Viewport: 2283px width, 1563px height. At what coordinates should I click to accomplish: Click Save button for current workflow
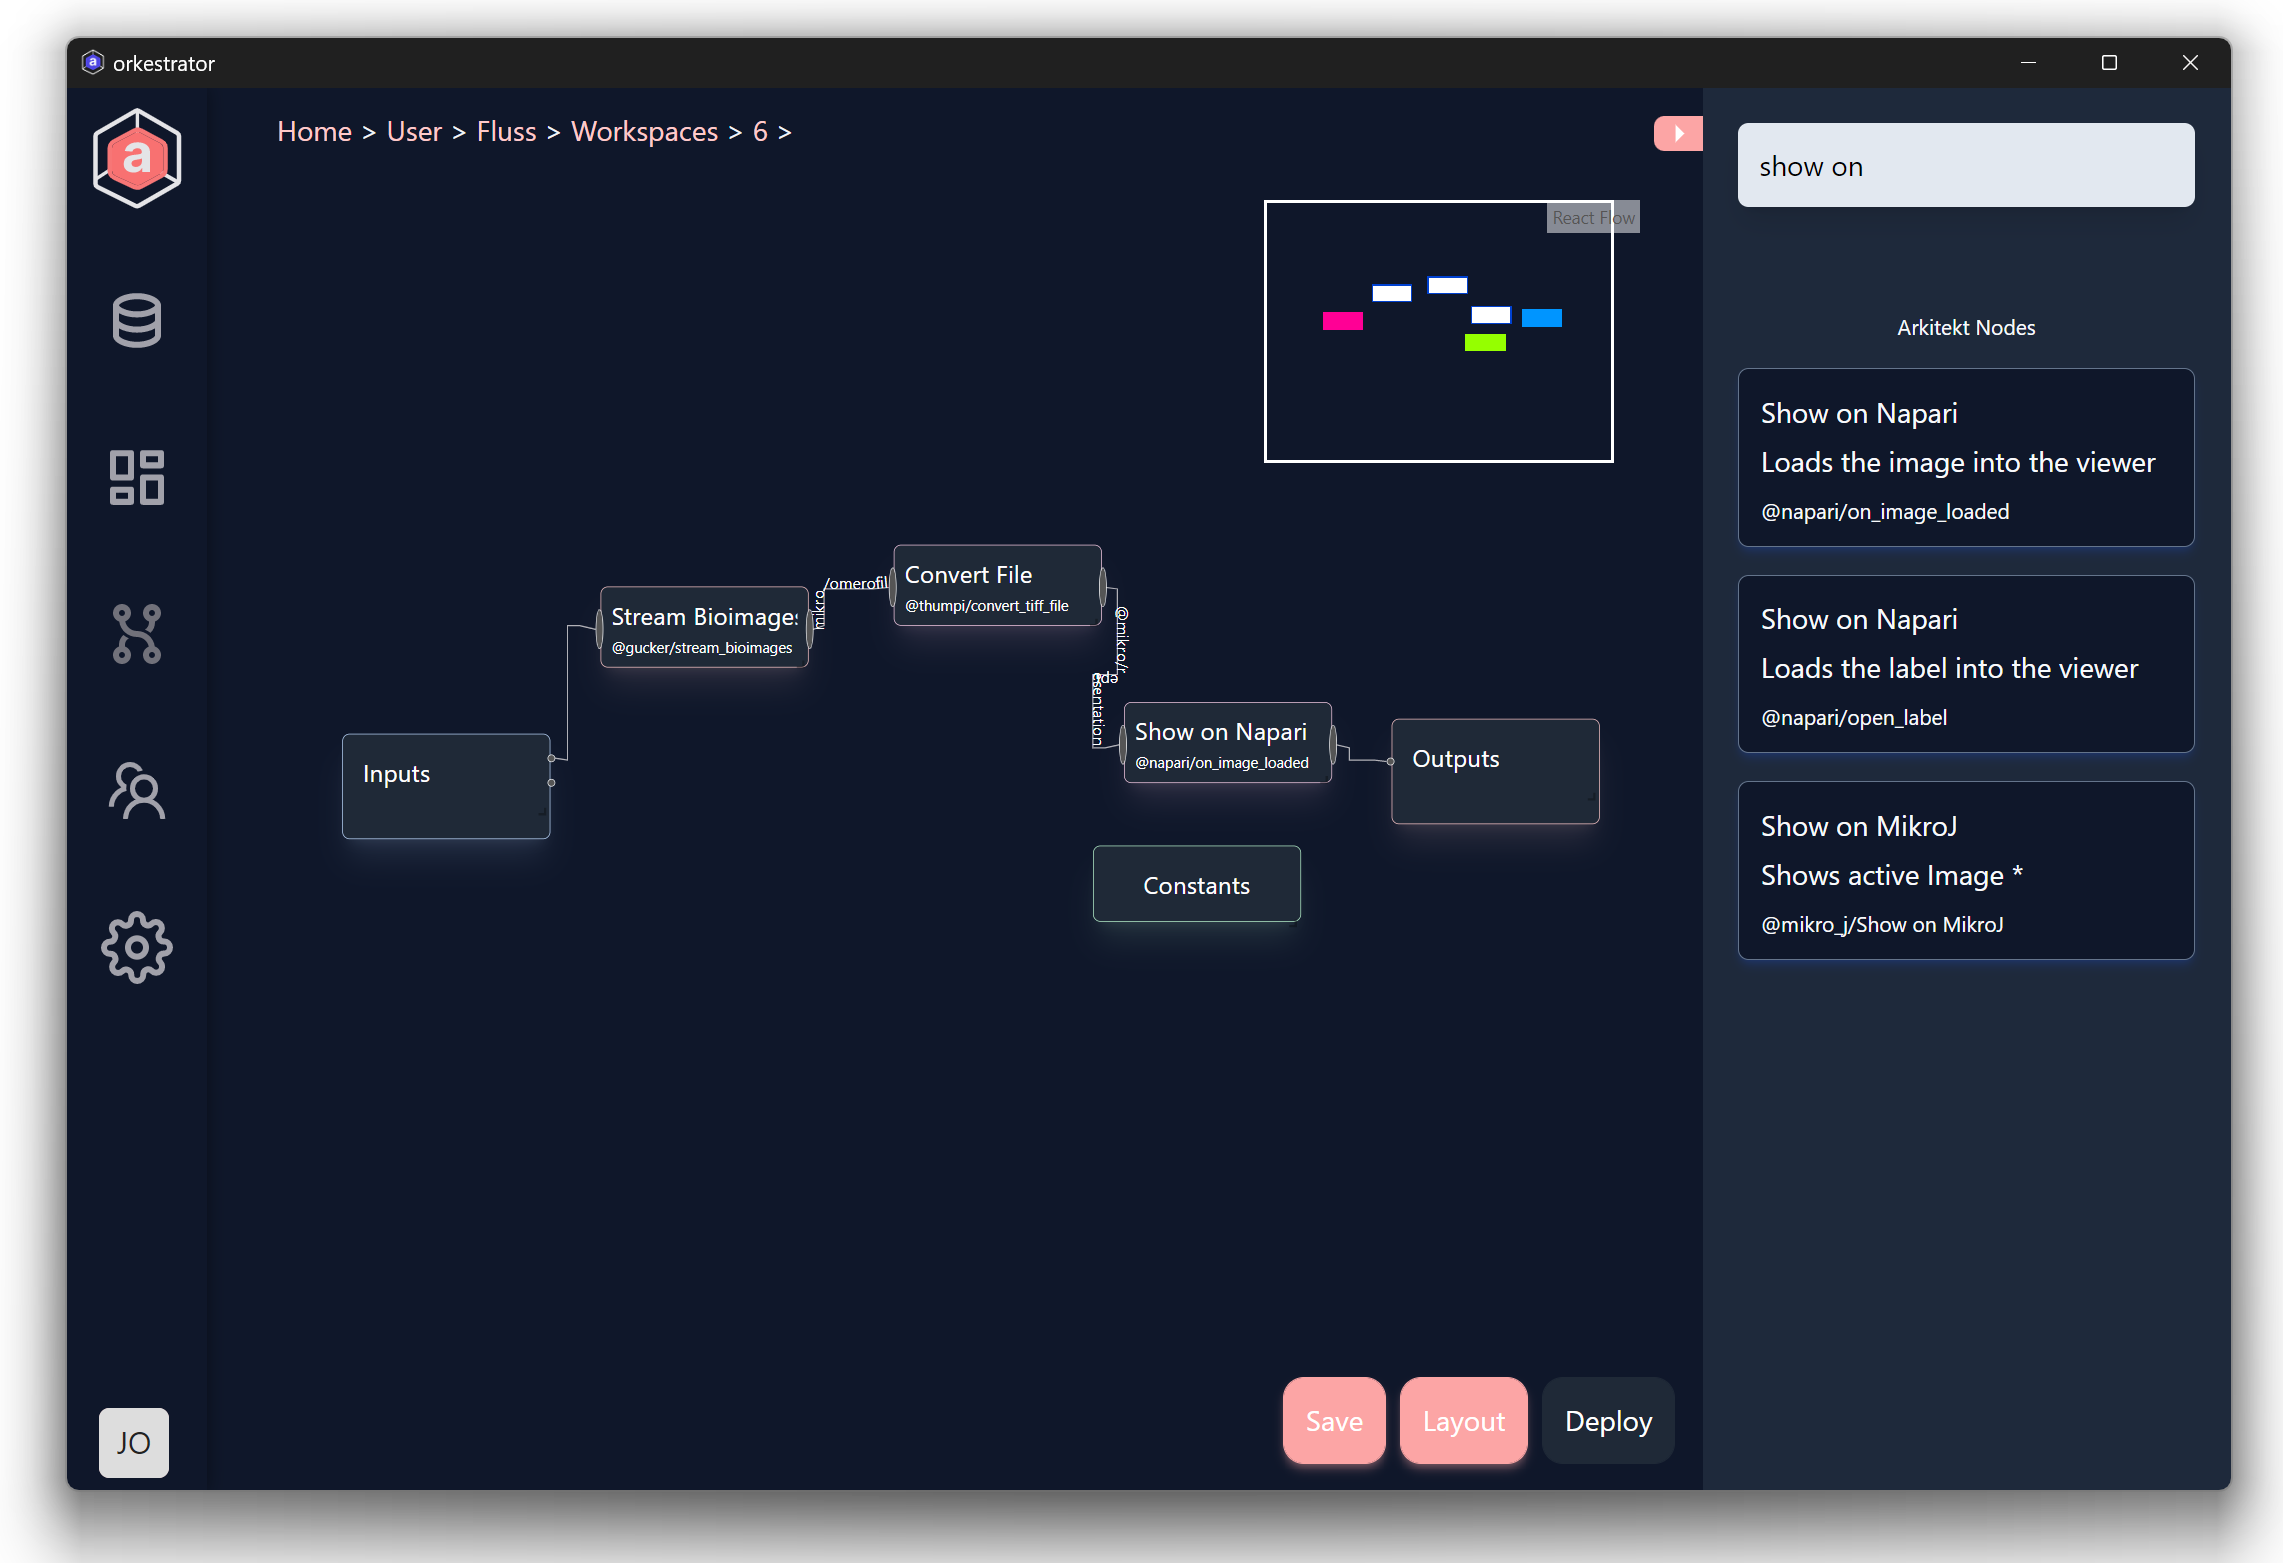coord(1332,1421)
